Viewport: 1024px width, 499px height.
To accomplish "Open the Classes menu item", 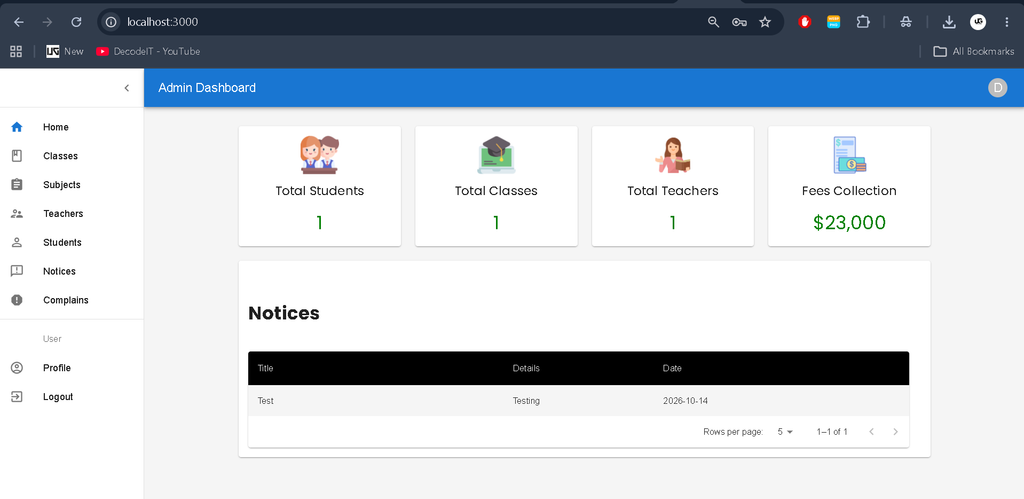I will [x=72, y=156].
